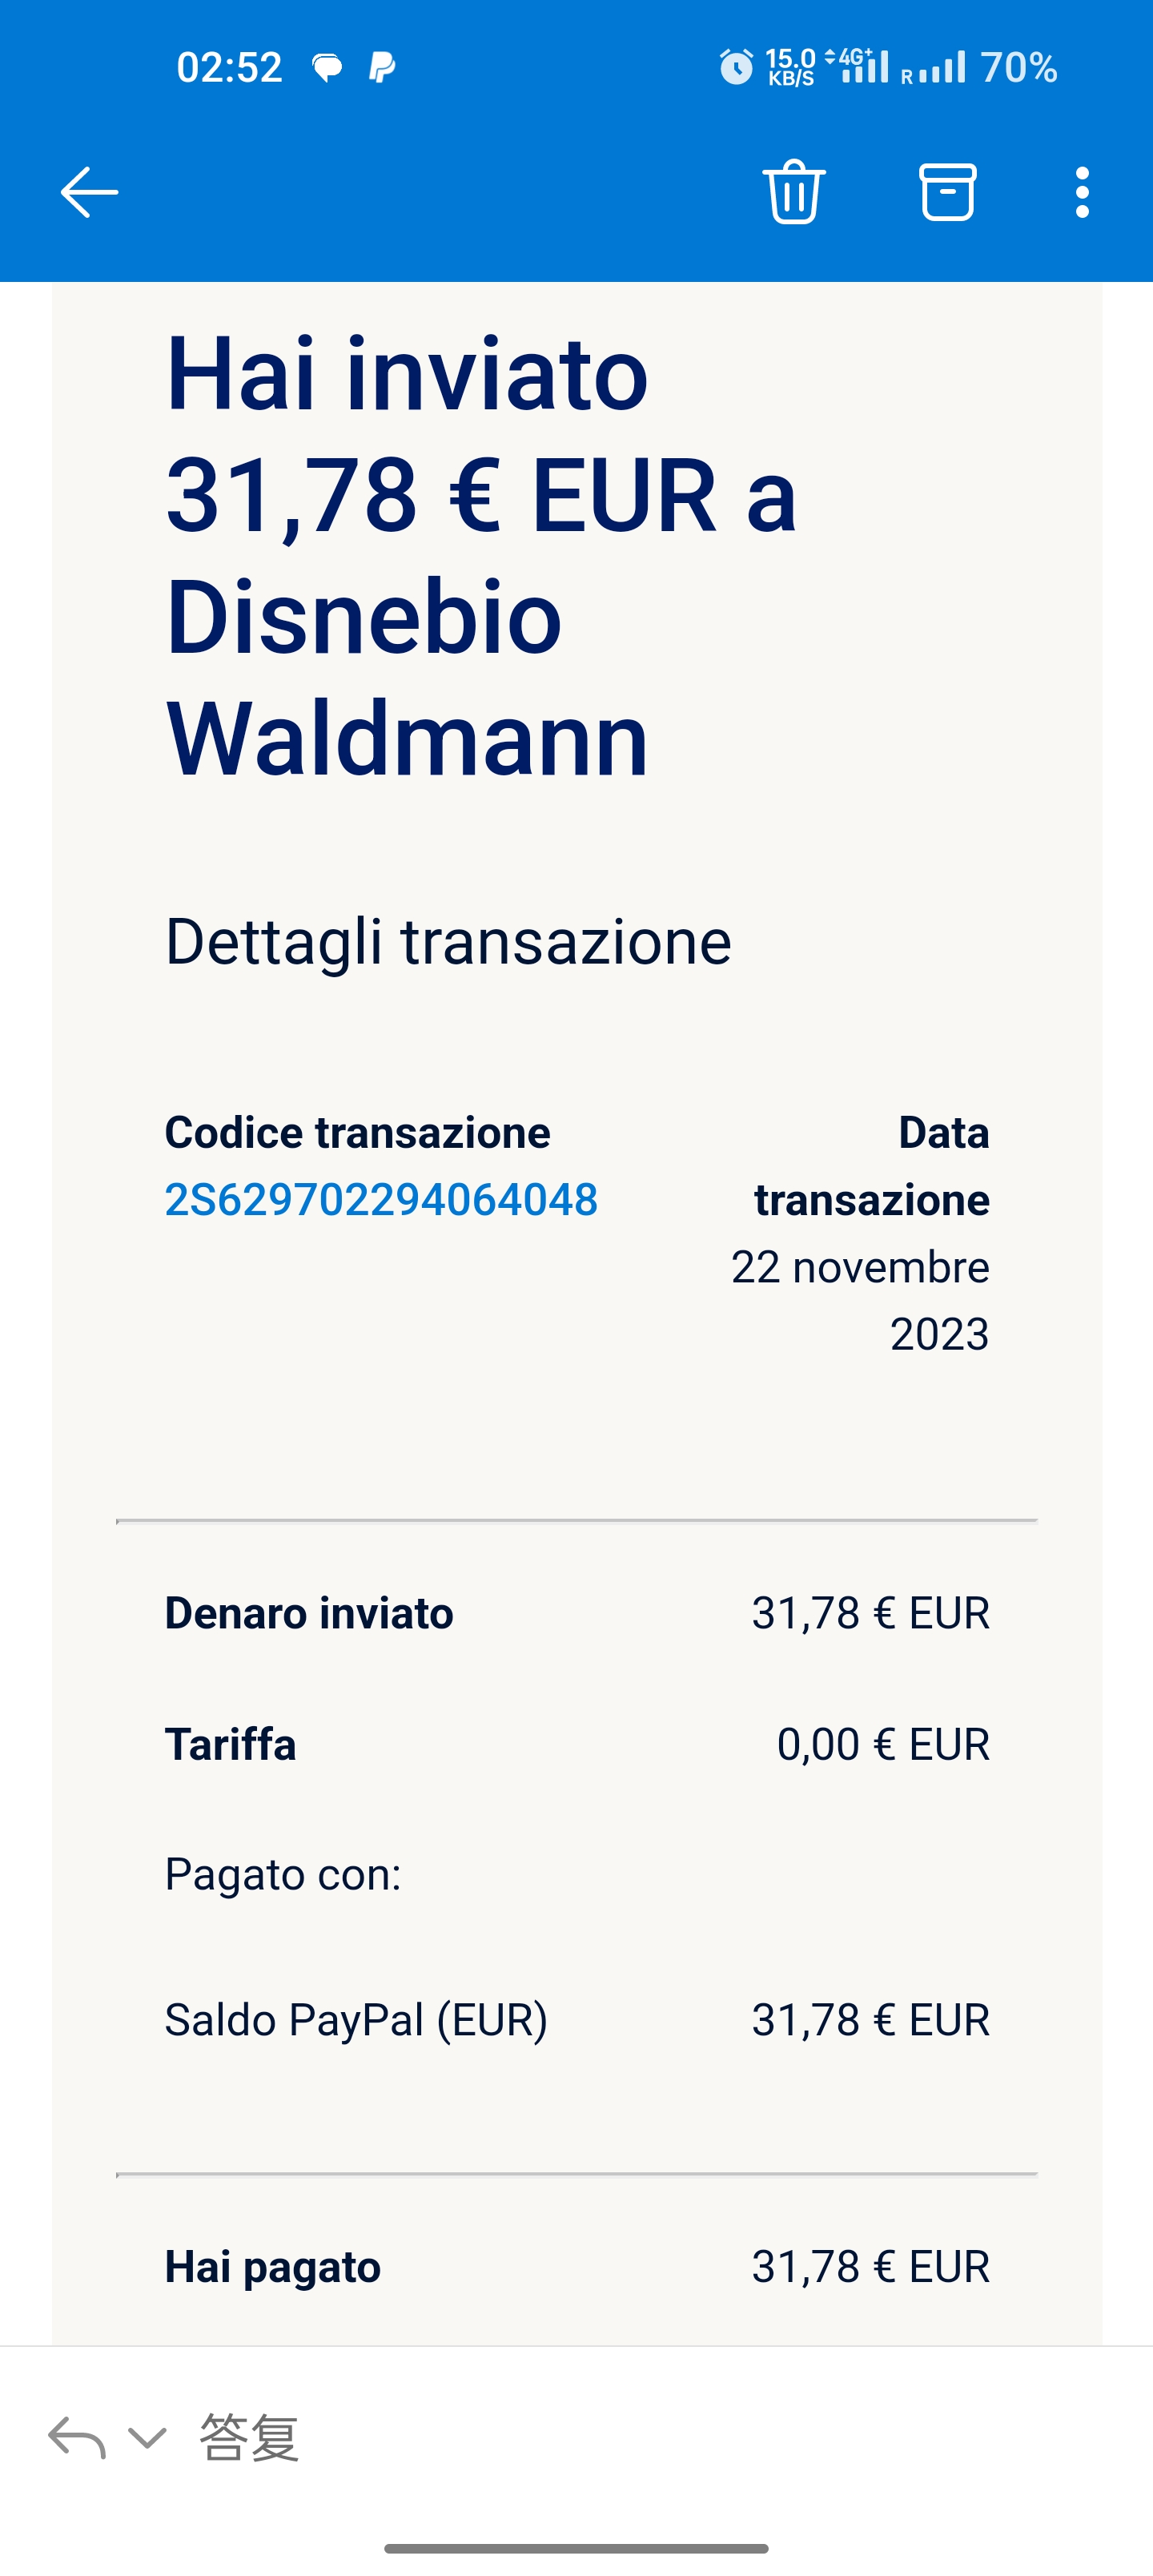Tap the Hai pagato total row
1153x2576 pixels.
pos(576,2266)
